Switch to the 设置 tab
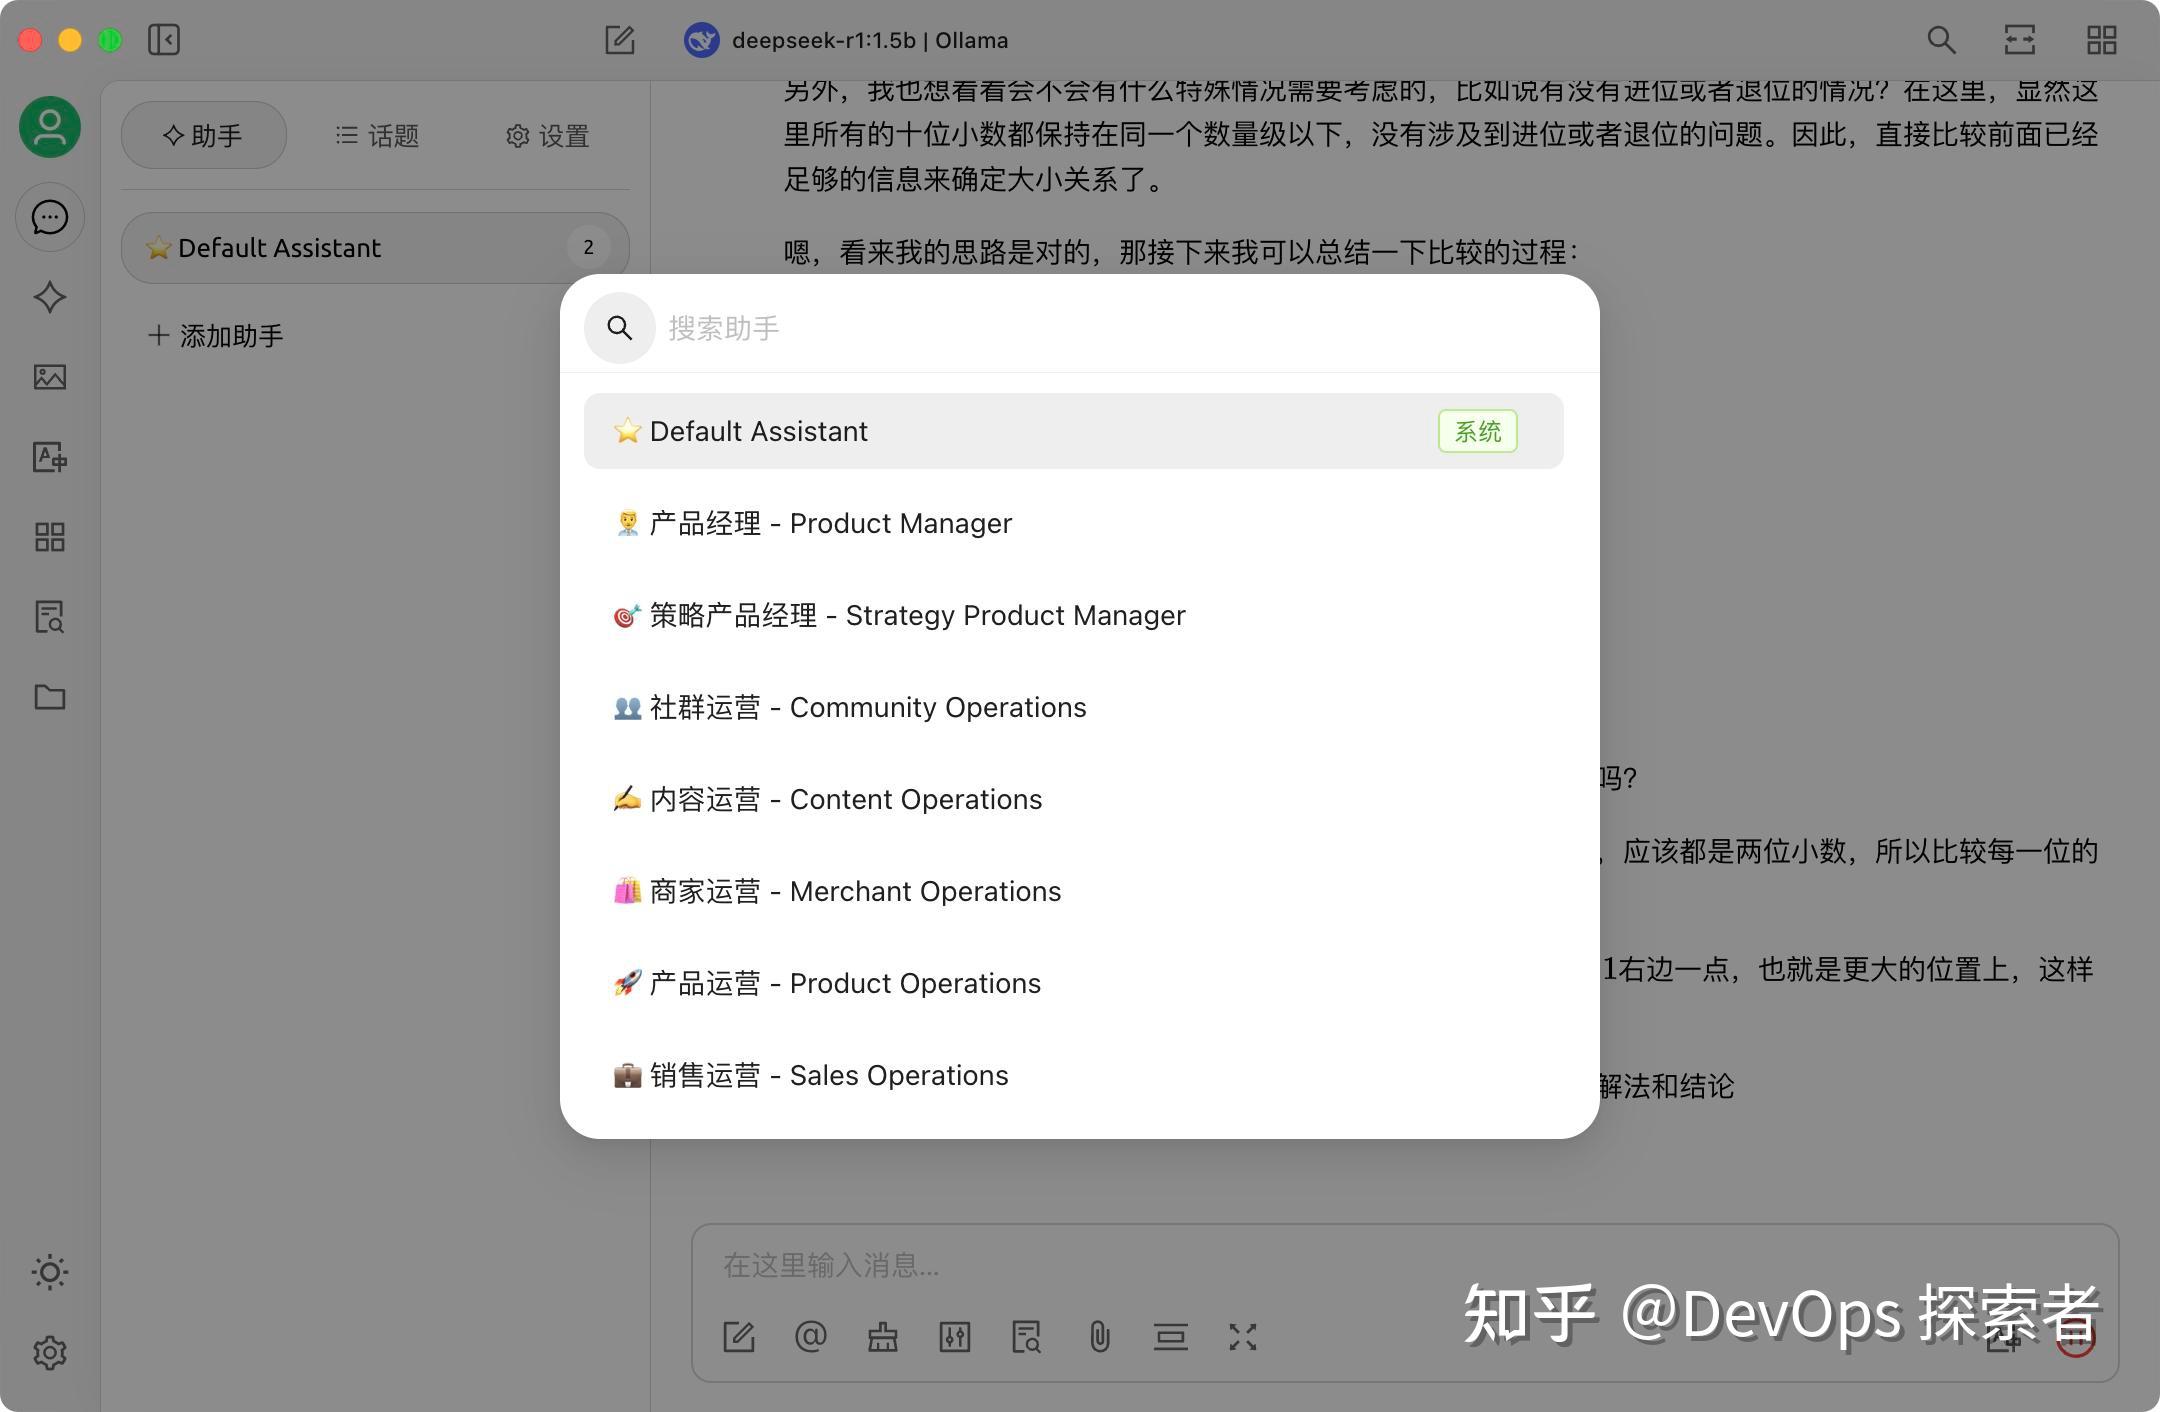The height and width of the screenshot is (1412, 2160). pos(547,135)
